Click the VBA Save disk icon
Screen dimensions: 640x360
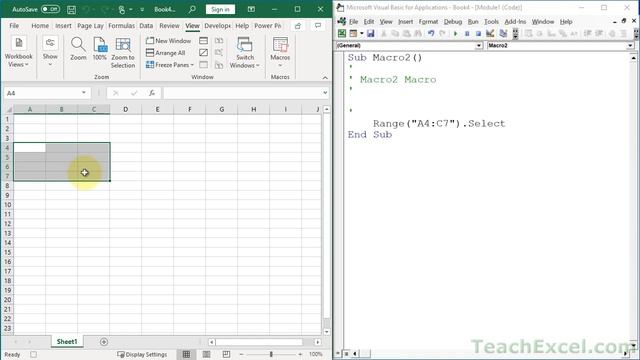click(370, 33)
